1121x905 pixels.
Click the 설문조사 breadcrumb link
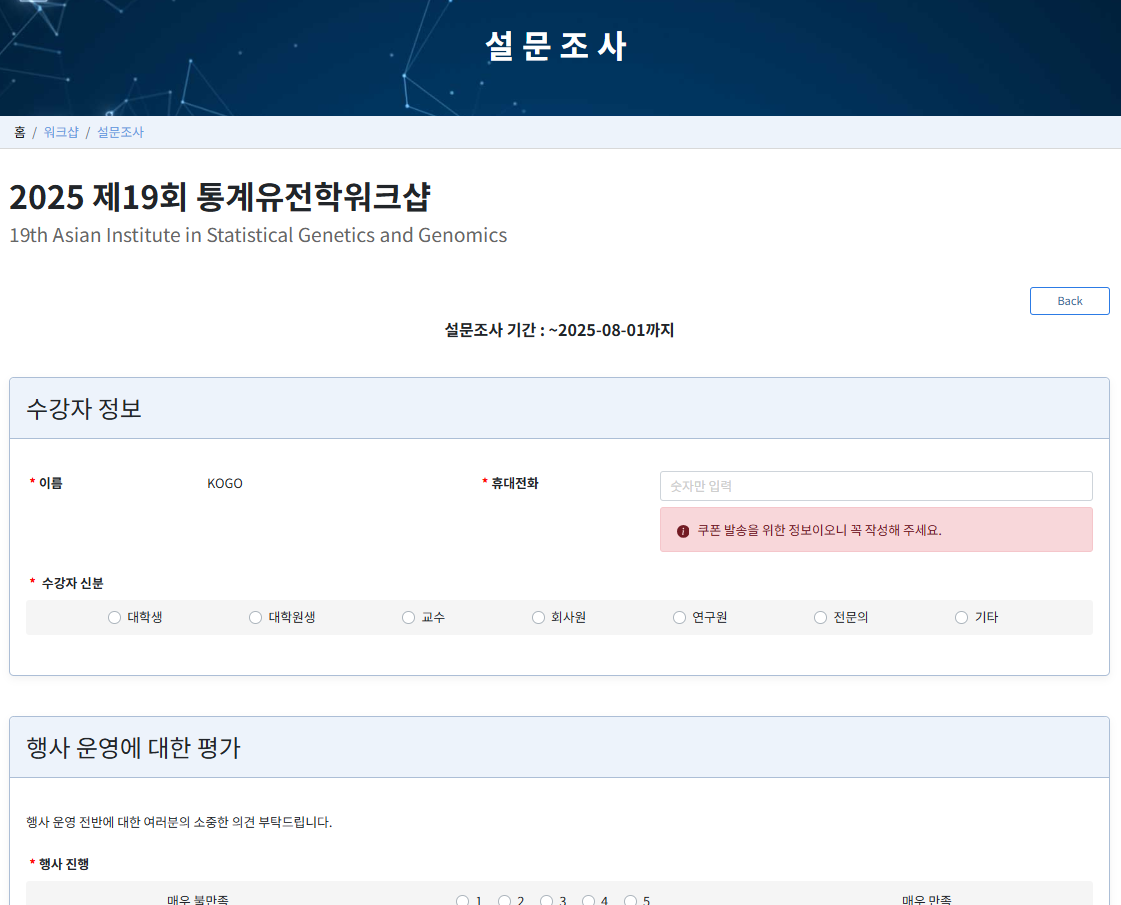coord(120,132)
